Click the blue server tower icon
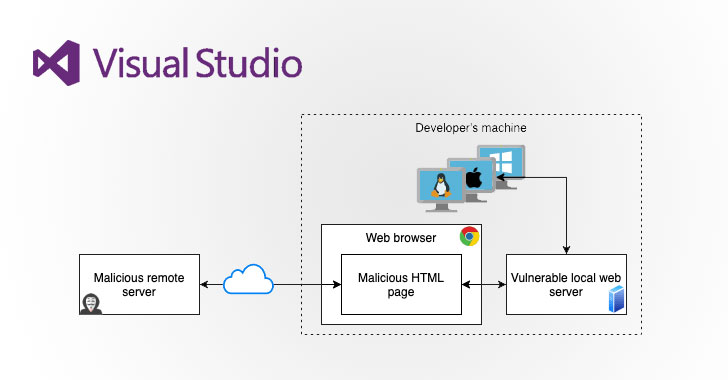The image size is (728, 380). [x=617, y=299]
